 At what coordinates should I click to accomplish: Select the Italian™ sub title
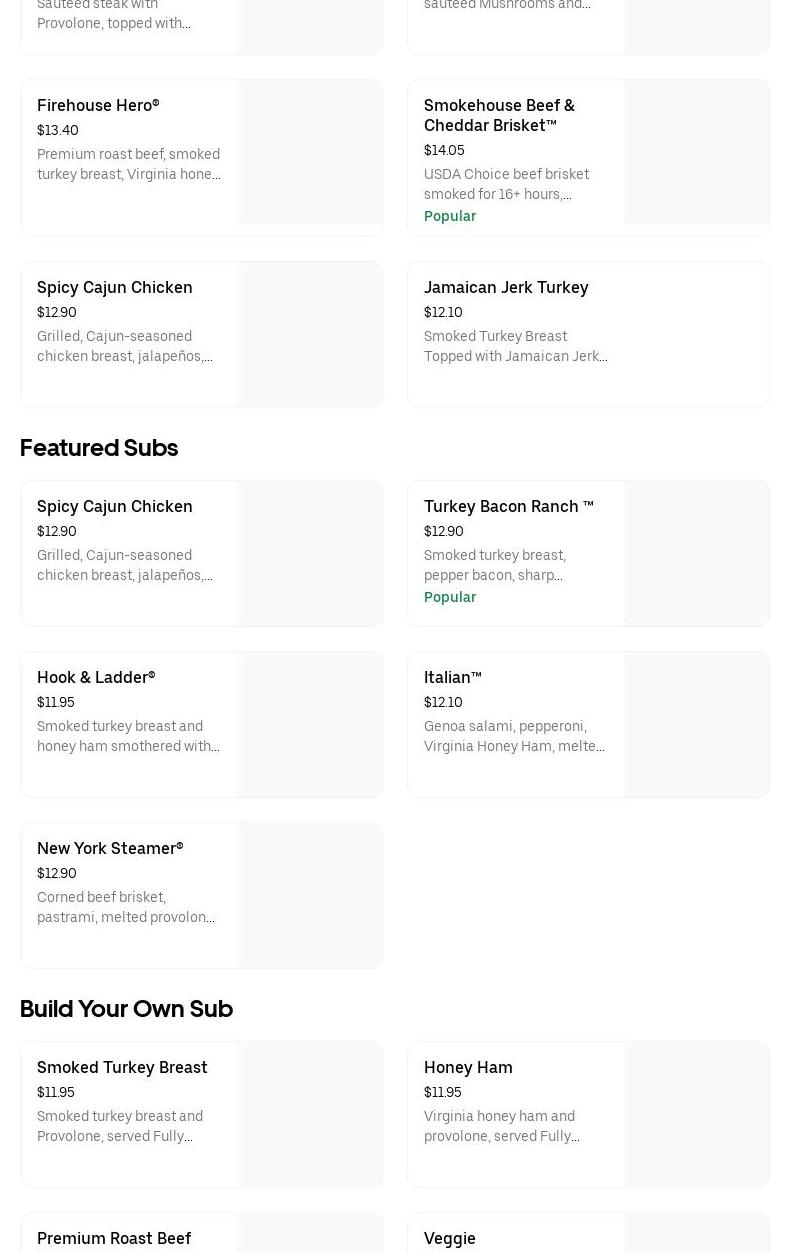(453, 677)
